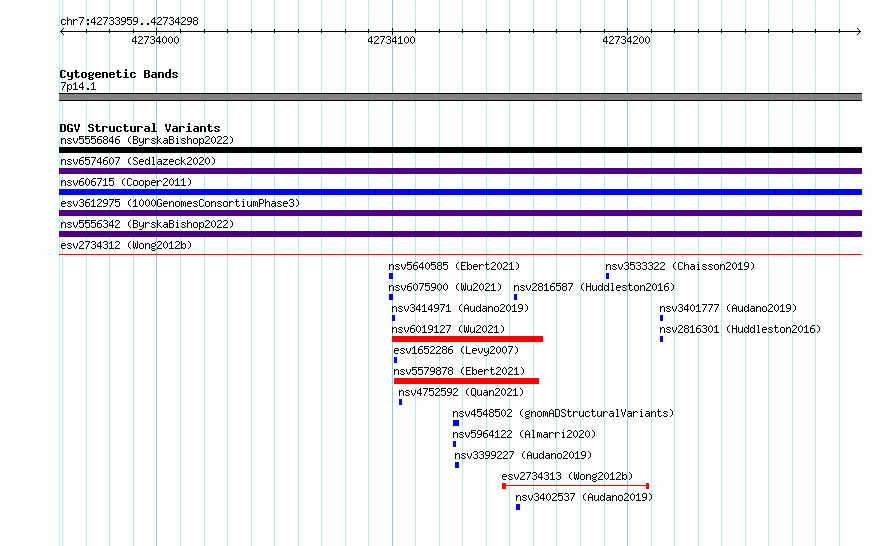This screenshot has width=890, height=546.
Task: Open the nsv6574607 (Sedlazeck2020) label
Action: tap(138, 161)
